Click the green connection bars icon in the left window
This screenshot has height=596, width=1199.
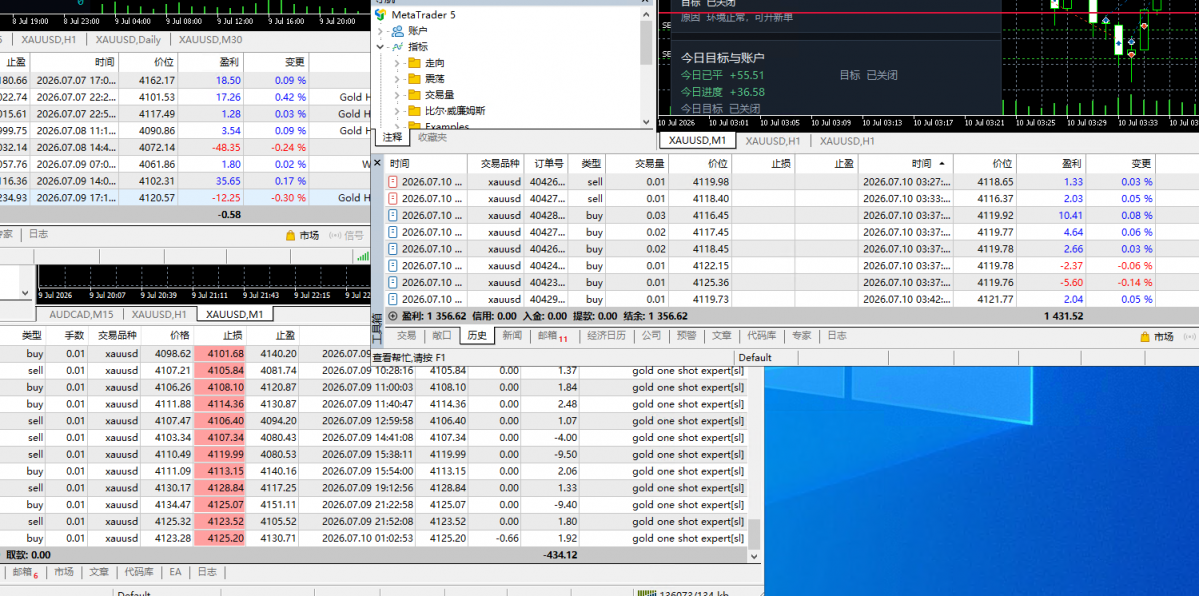(363, 257)
